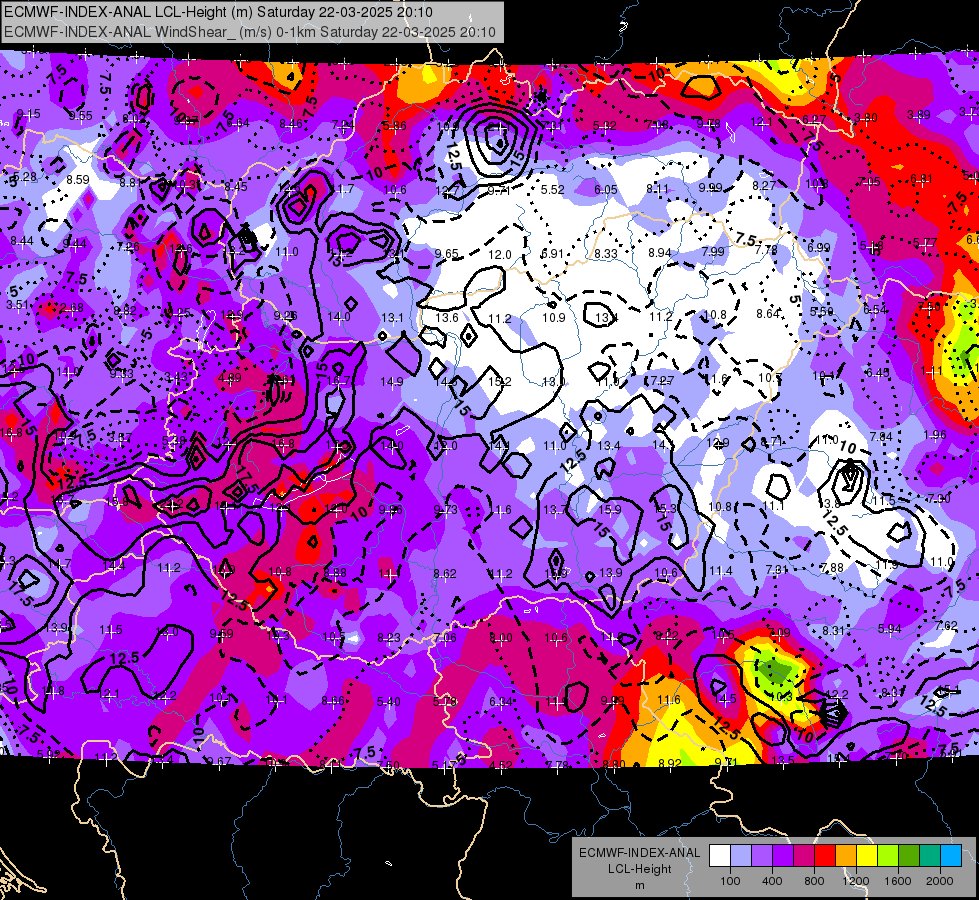The height and width of the screenshot is (900, 979).
Task: Click the wind shear value 9.99
Action: point(710,187)
